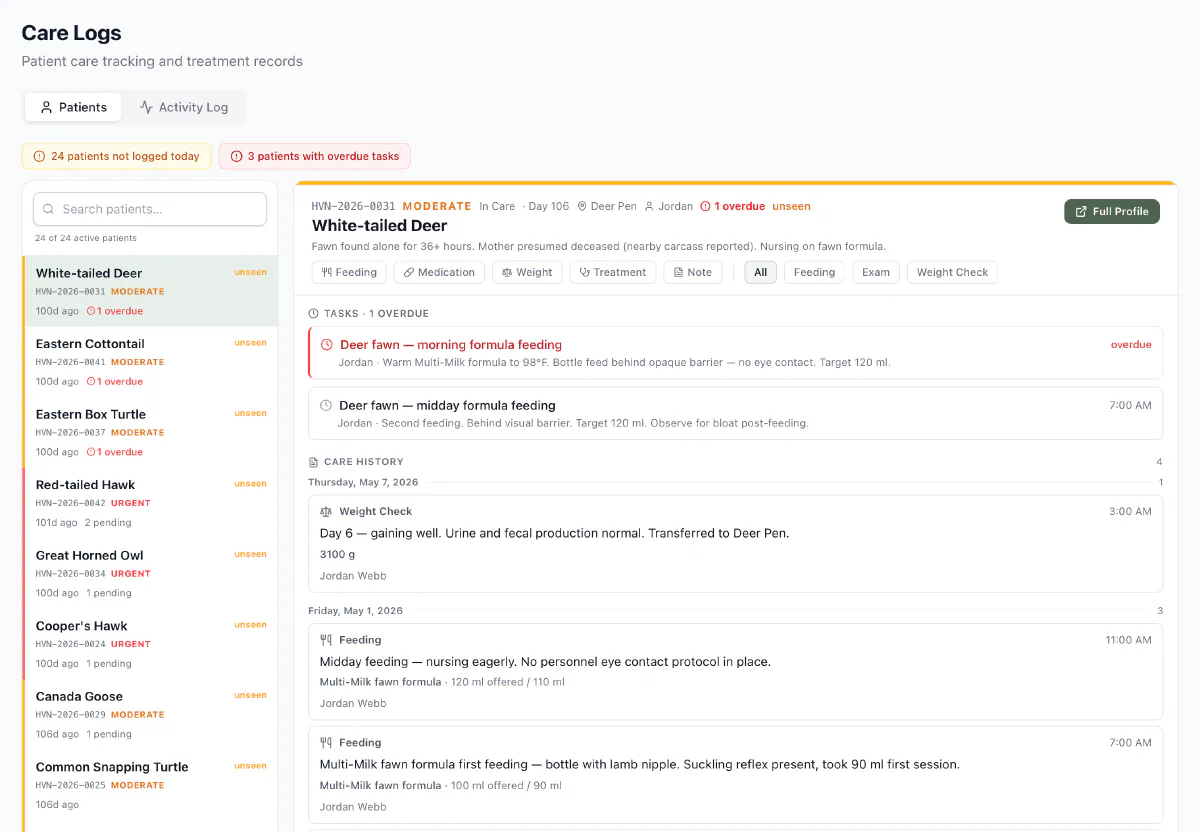Click the document icon on Note button
Viewport: 1200px width, 832px height.
678,272
